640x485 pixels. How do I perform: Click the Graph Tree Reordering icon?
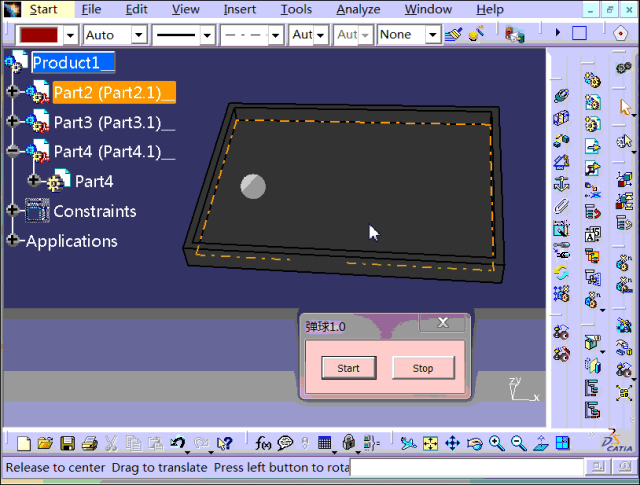pyautogui.click(x=593, y=212)
